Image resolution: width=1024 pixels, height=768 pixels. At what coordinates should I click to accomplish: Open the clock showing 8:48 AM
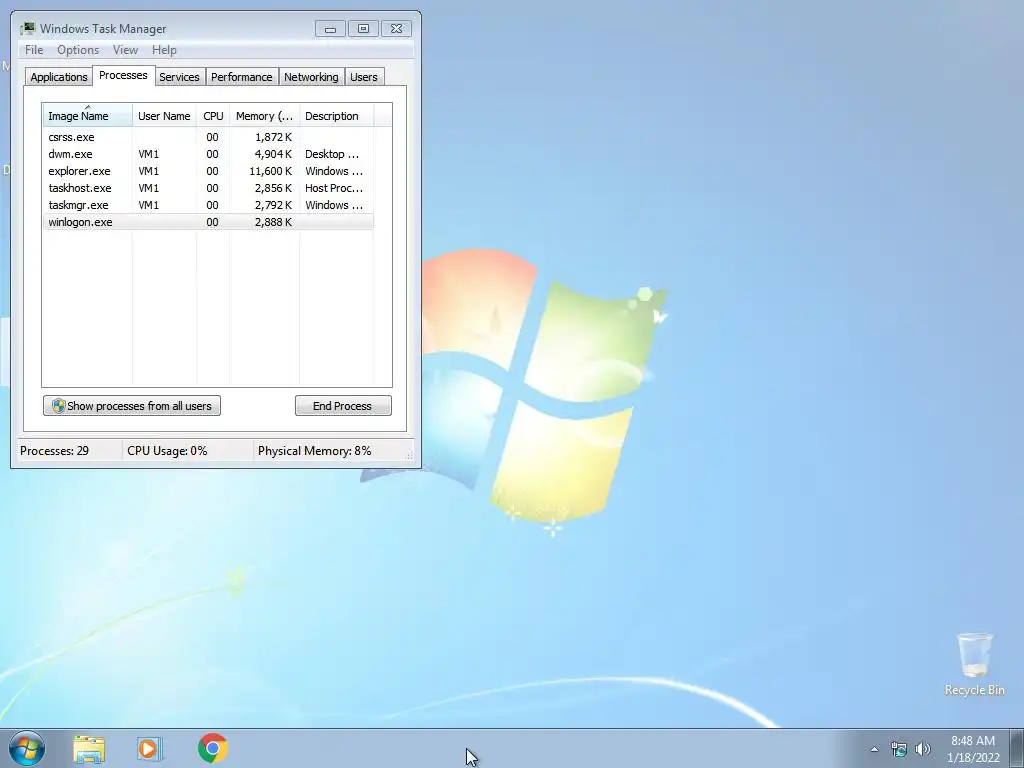[x=973, y=749]
